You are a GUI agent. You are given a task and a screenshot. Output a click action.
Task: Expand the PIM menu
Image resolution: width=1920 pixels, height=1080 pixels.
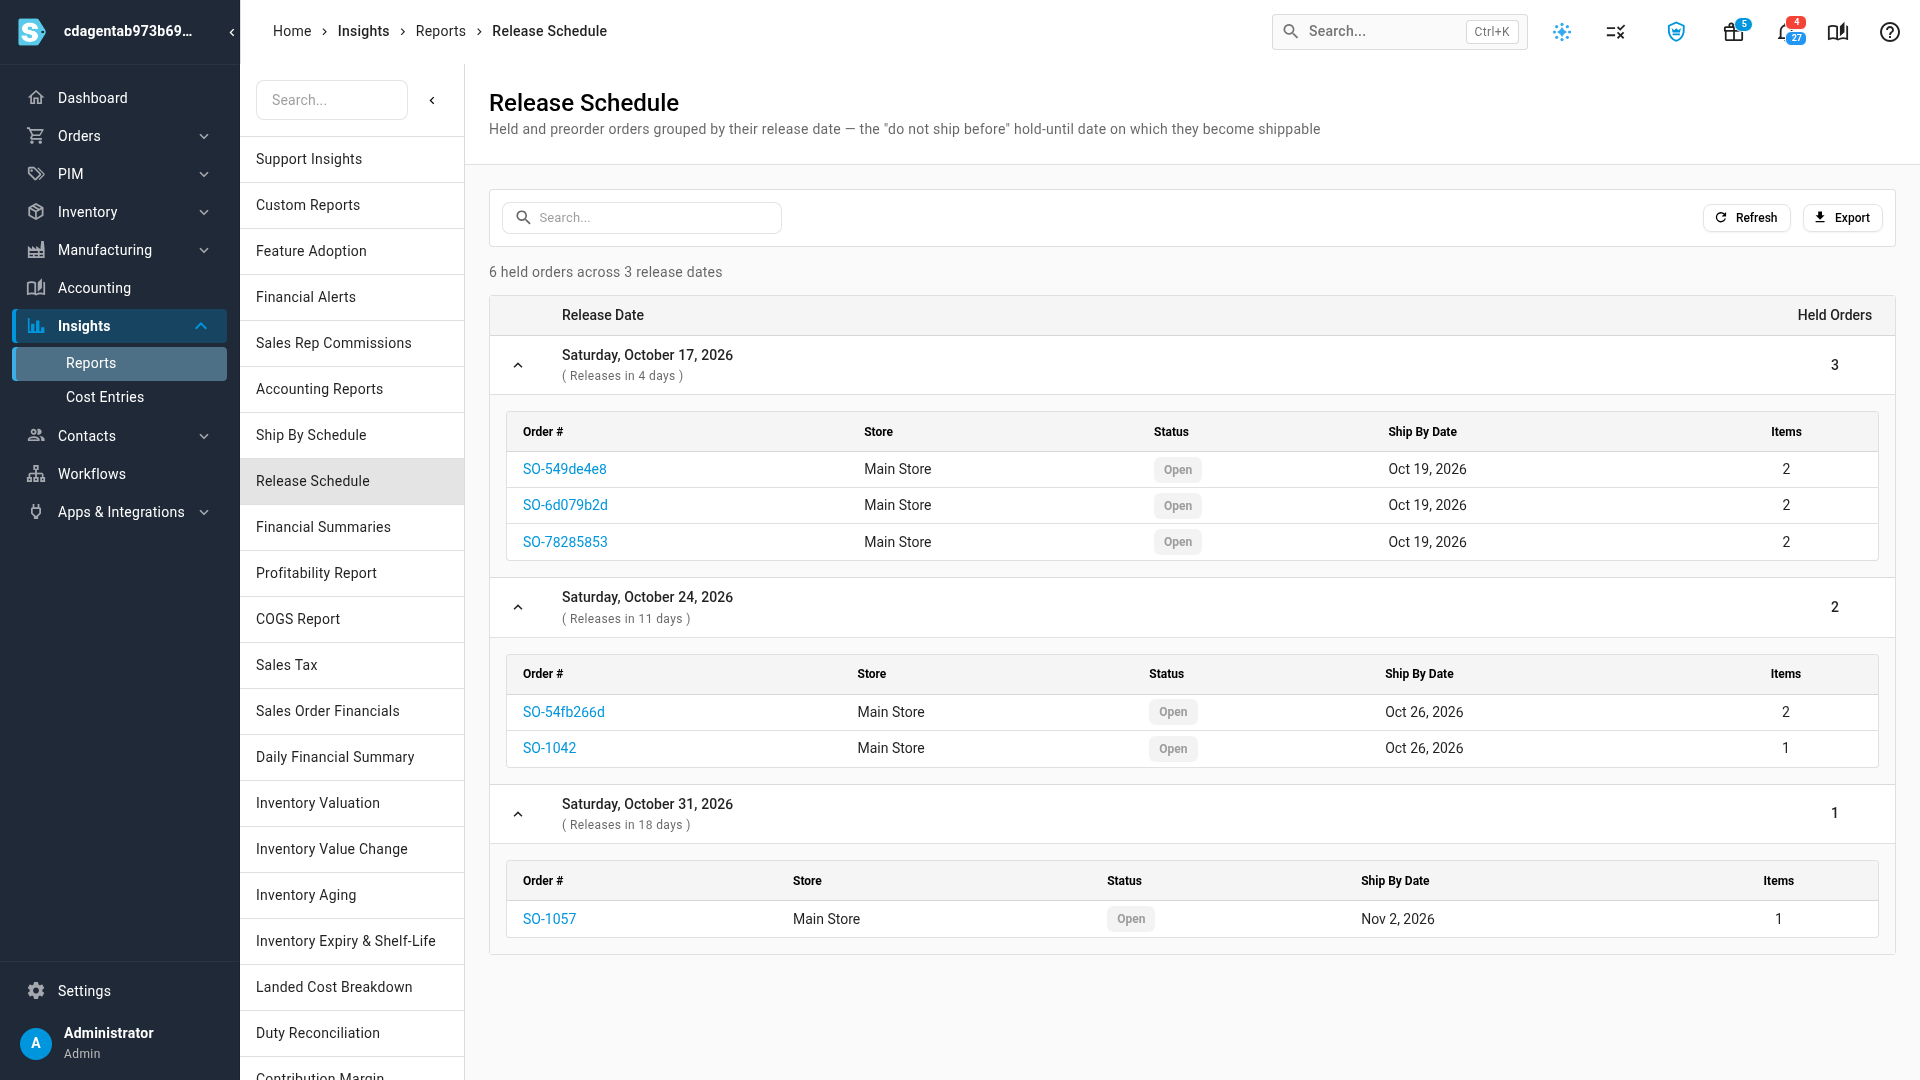click(120, 174)
